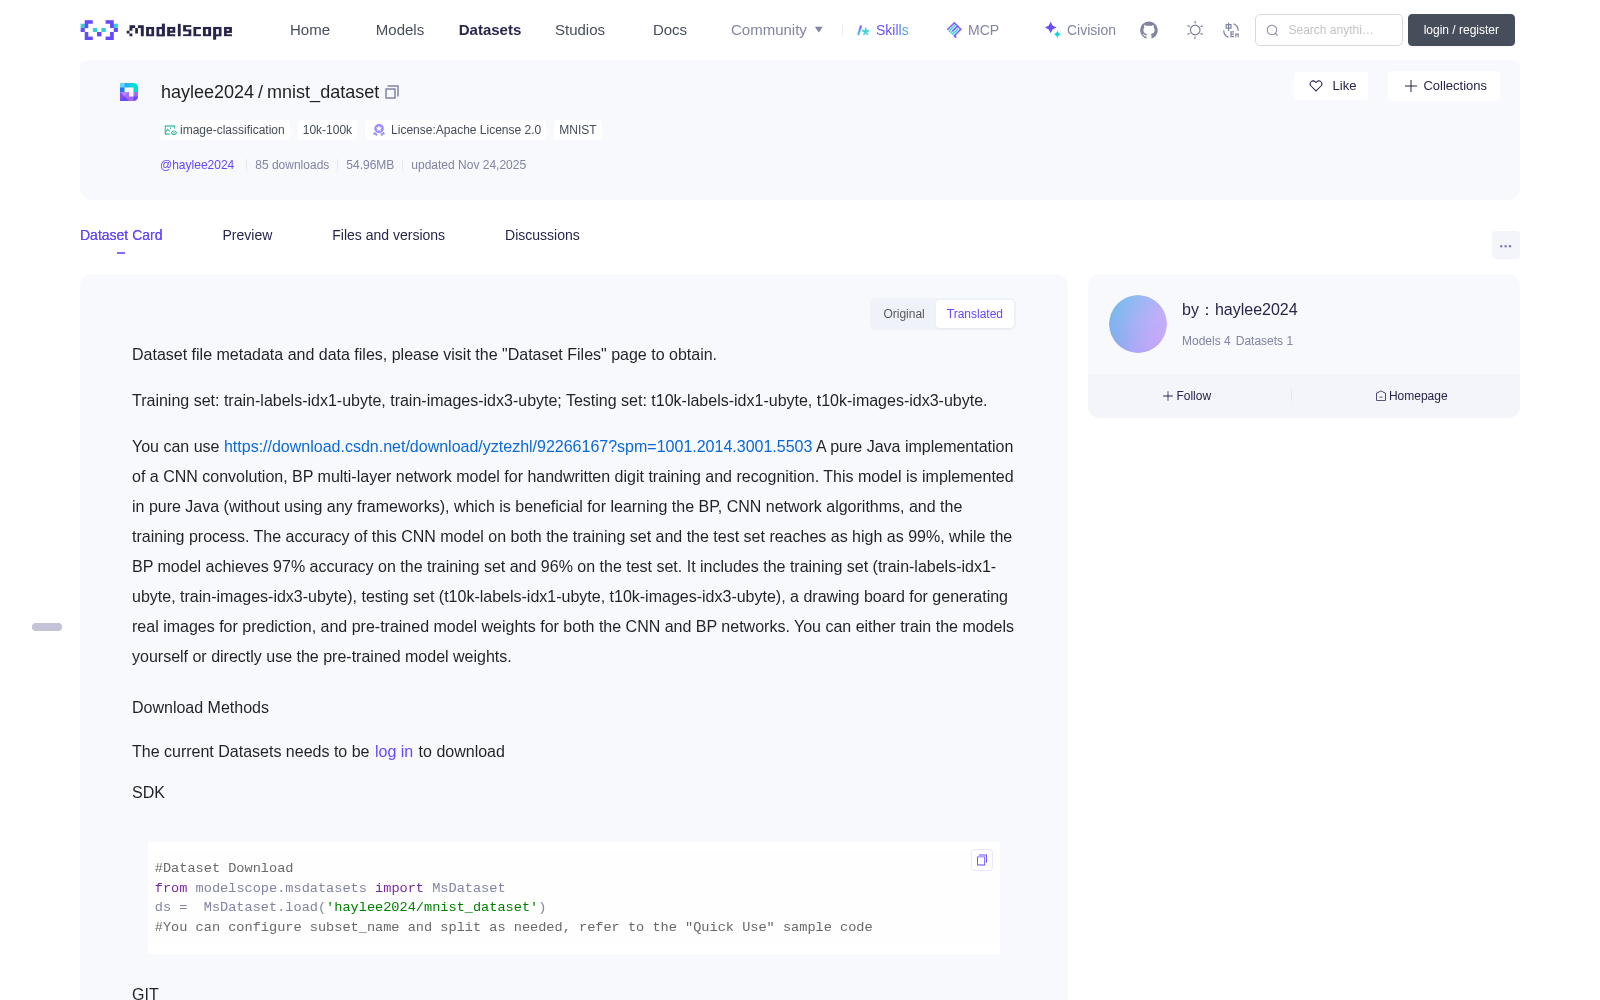Select the Discussions tab
This screenshot has width=1600, height=1000.
(542, 235)
